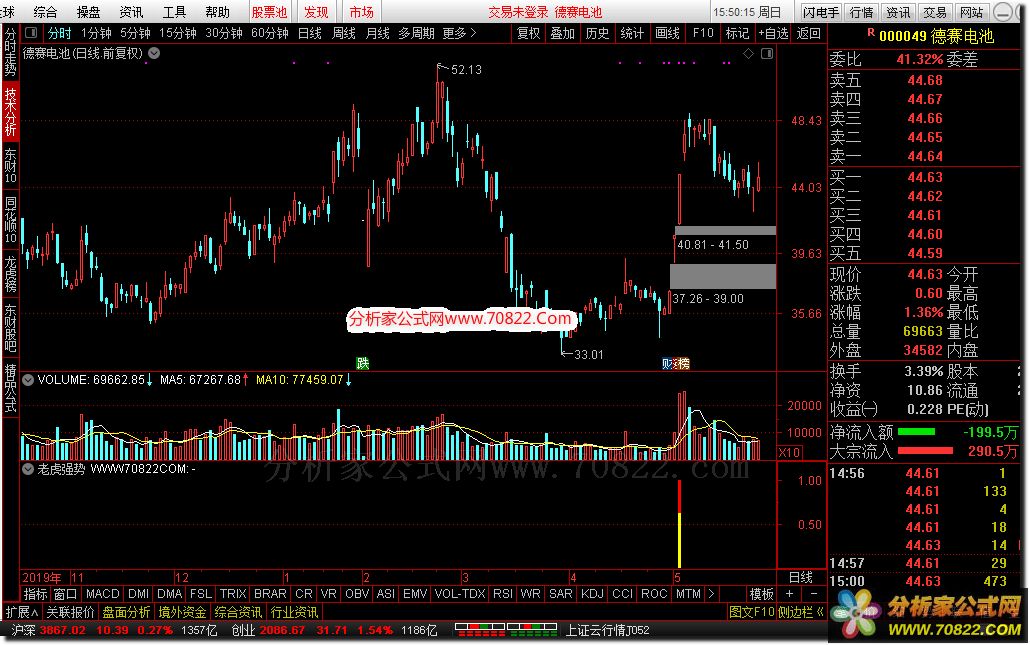Toggle the panel layout icon beside 分时
1030x645 pixels.
click(31, 32)
